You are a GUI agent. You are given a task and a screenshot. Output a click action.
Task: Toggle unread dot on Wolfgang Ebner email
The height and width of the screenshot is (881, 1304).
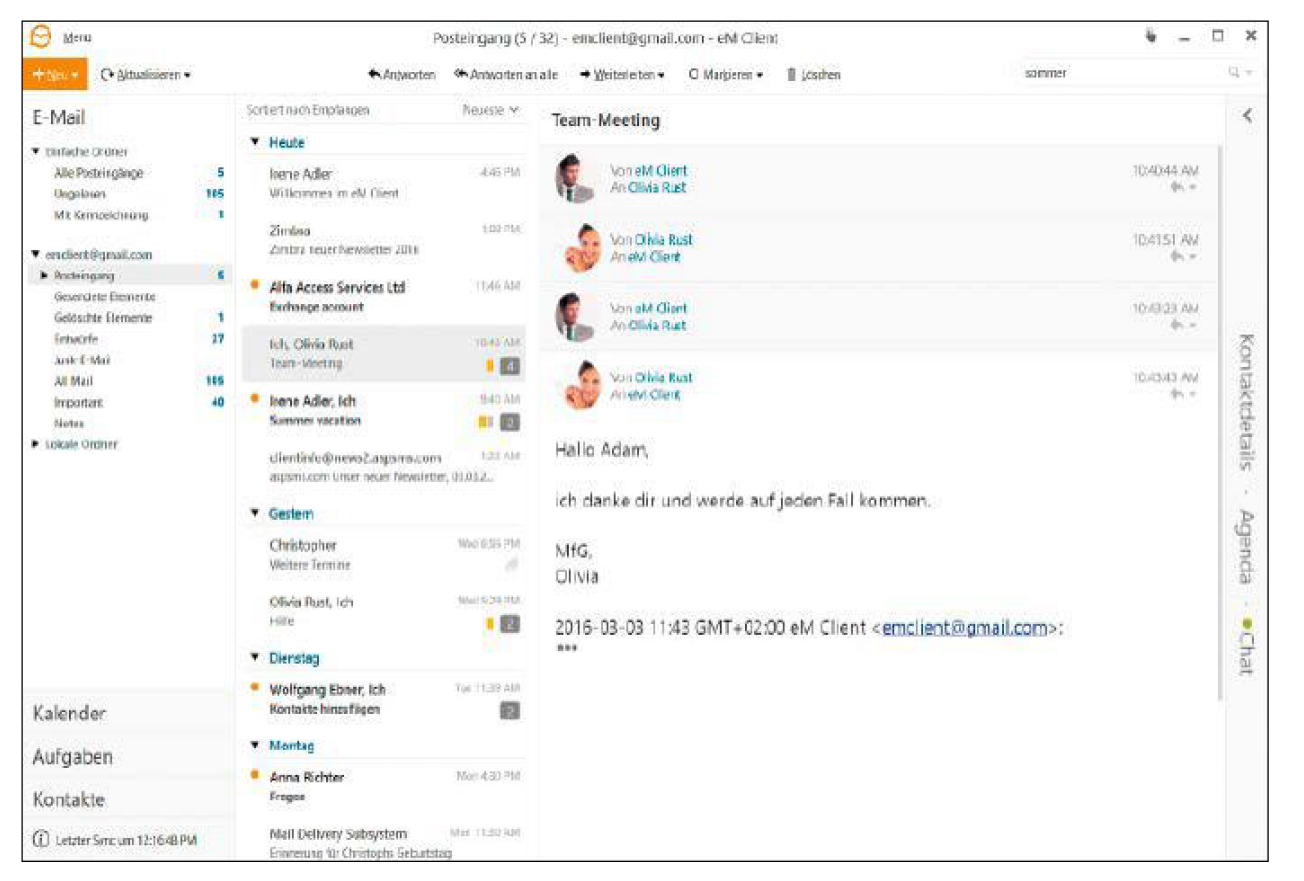(x=255, y=688)
